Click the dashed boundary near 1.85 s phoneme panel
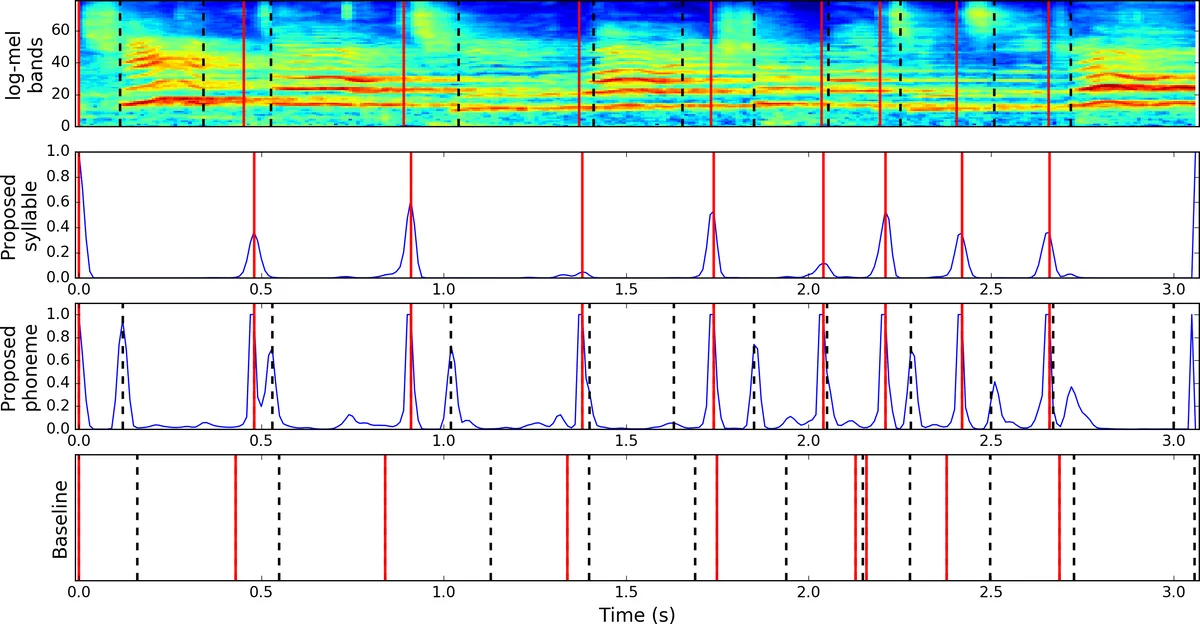 click(x=752, y=365)
